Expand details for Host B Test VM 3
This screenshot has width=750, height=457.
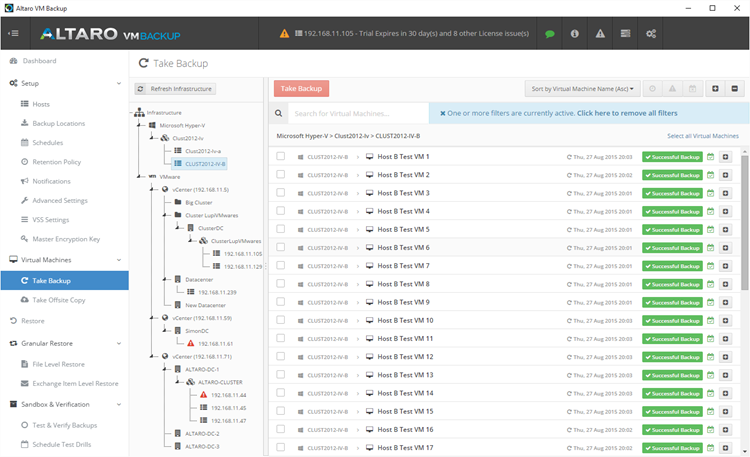click(x=725, y=193)
